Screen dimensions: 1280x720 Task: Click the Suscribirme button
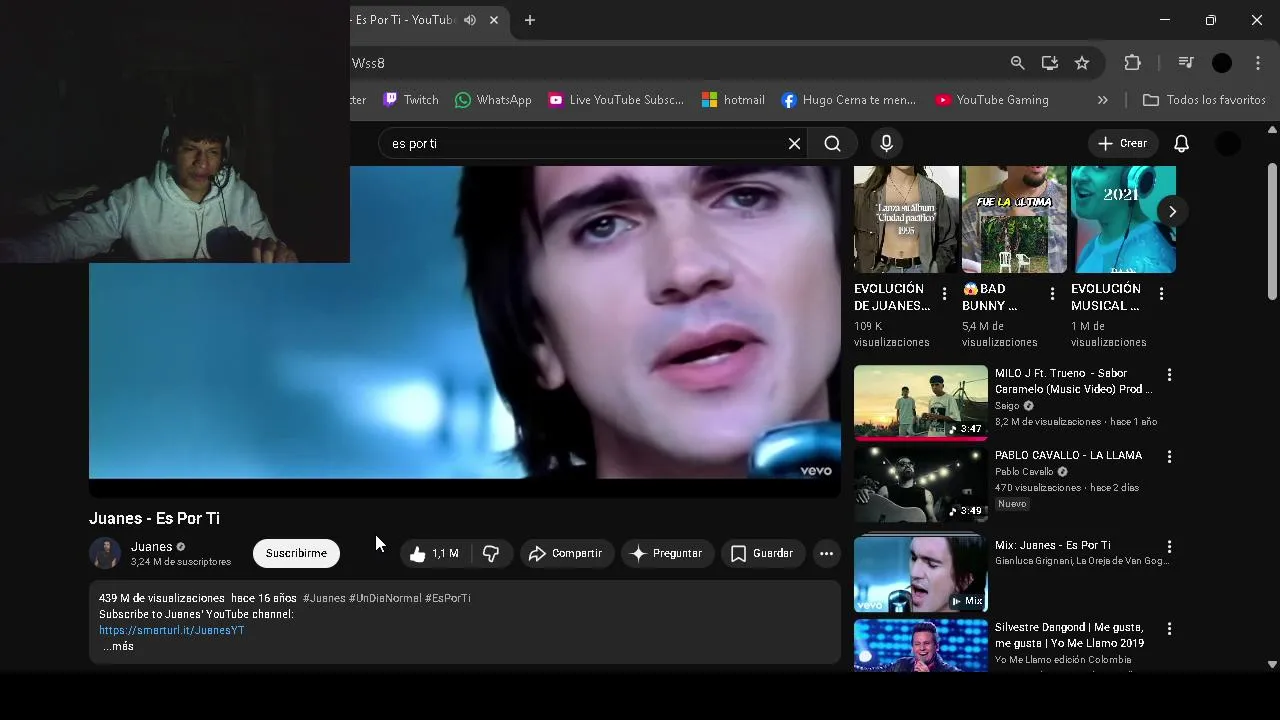pos(296,553)
